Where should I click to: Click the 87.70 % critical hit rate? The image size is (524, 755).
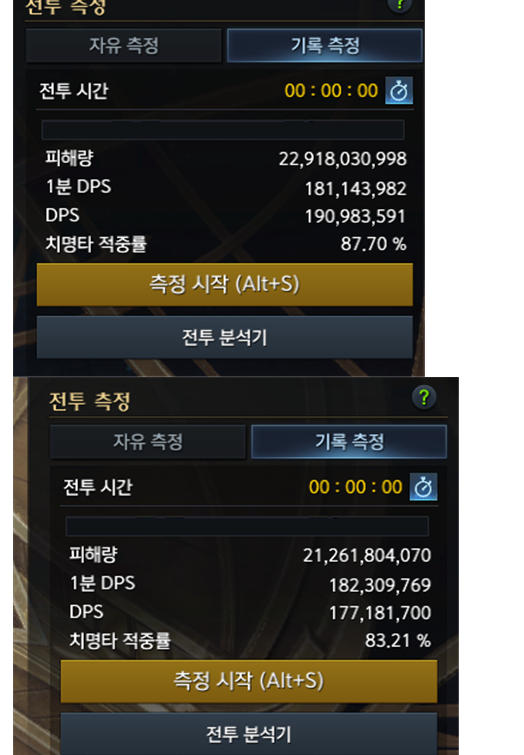pos(374,244)
